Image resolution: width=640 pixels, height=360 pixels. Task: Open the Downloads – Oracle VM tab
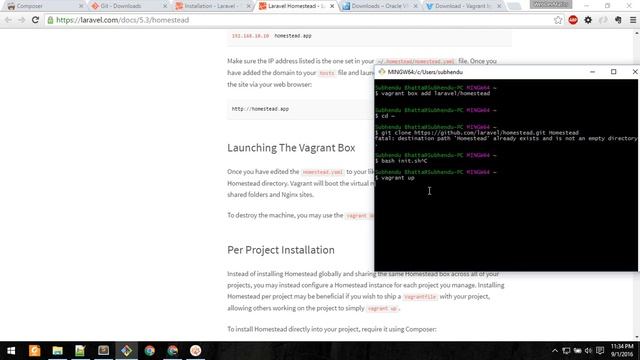[379, 6]
